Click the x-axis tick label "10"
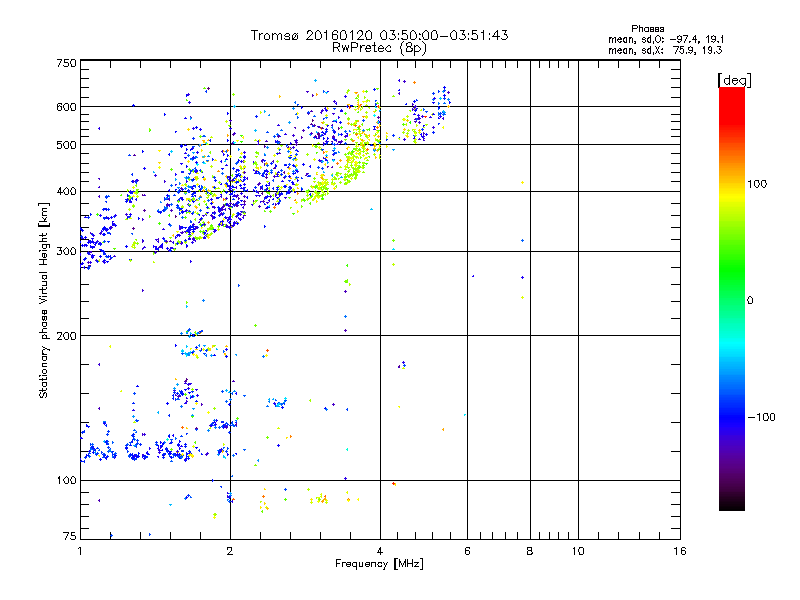Viewport: 800px width, 600px height. point(578,551)
